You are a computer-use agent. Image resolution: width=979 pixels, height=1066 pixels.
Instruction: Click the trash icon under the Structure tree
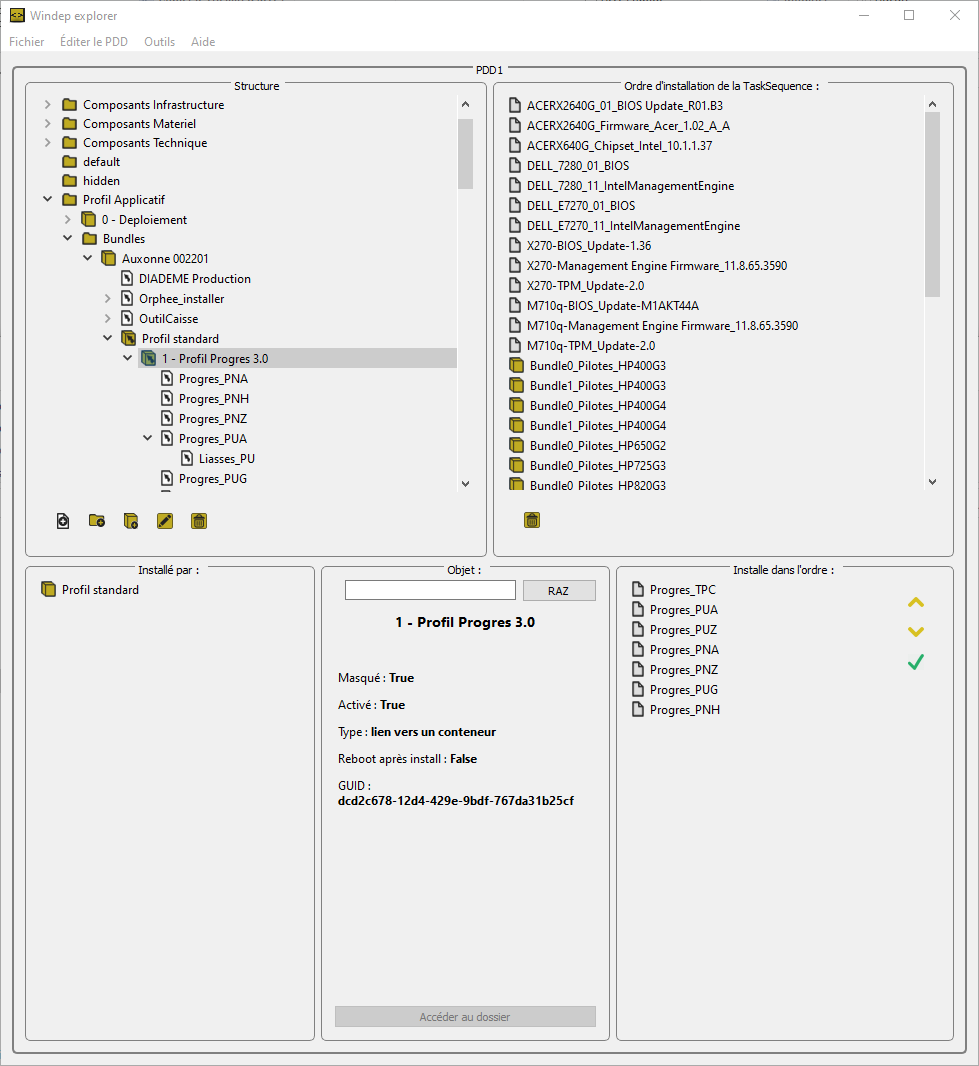coord(199,521)
